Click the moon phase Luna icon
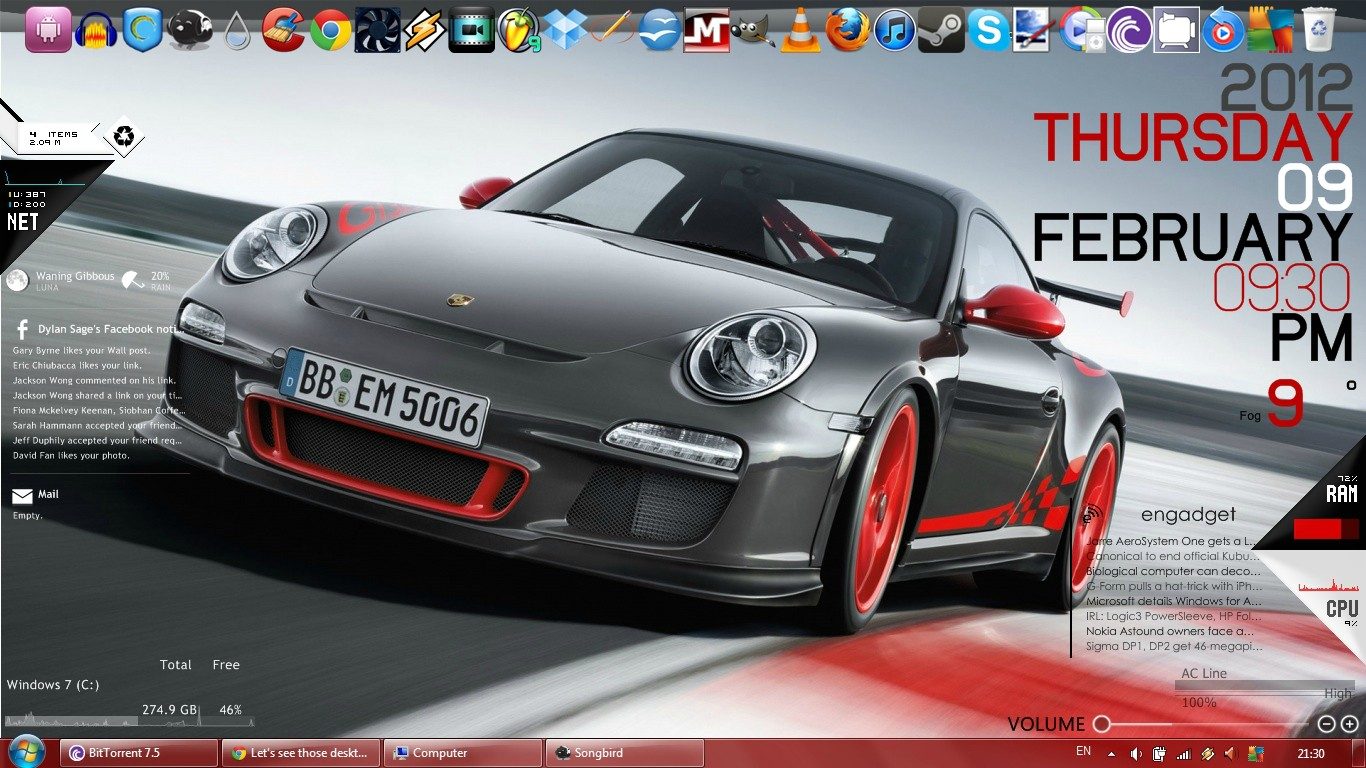This screenshot has height=768, width=1366. coord(15,280)
